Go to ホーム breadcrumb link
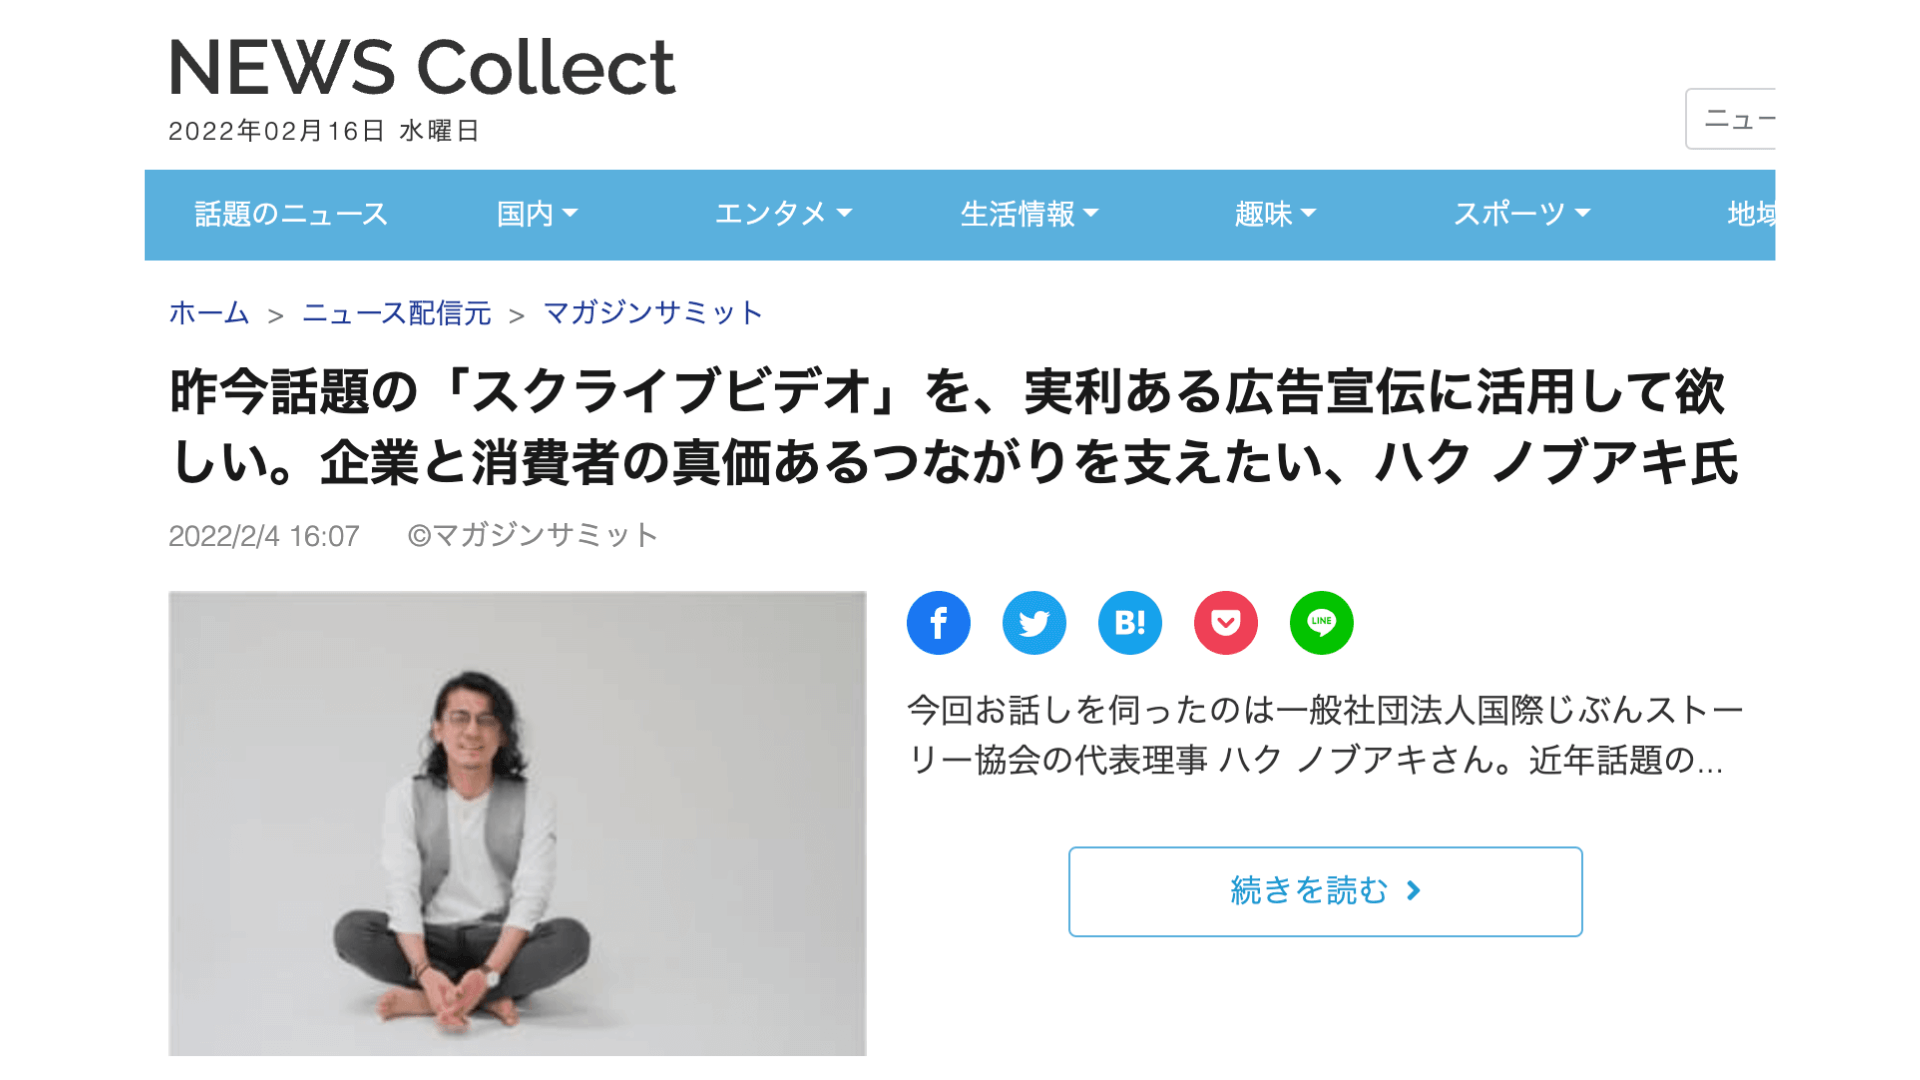 tap(209, 313)
